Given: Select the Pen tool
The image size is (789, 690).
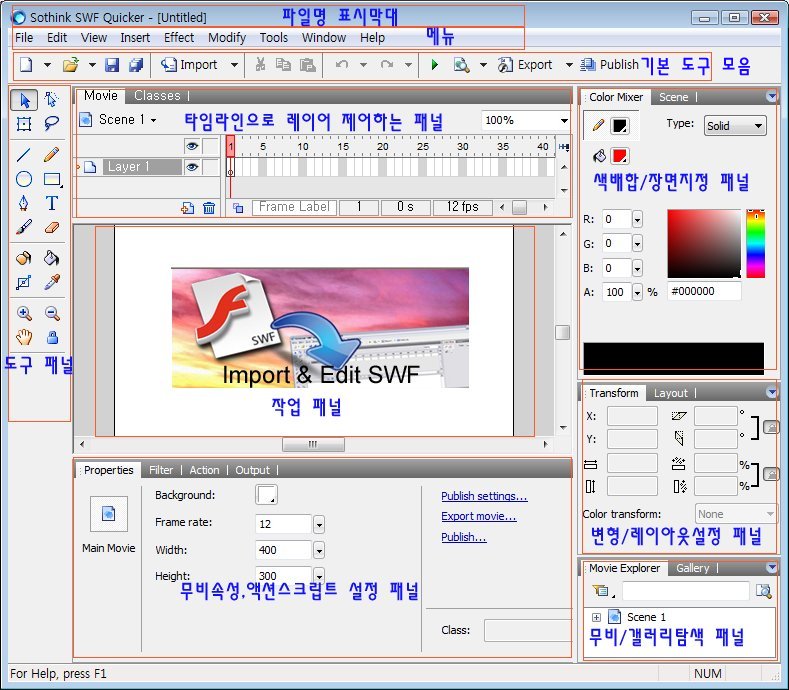Looking at the screenshot, I should (x=24, y=203).
